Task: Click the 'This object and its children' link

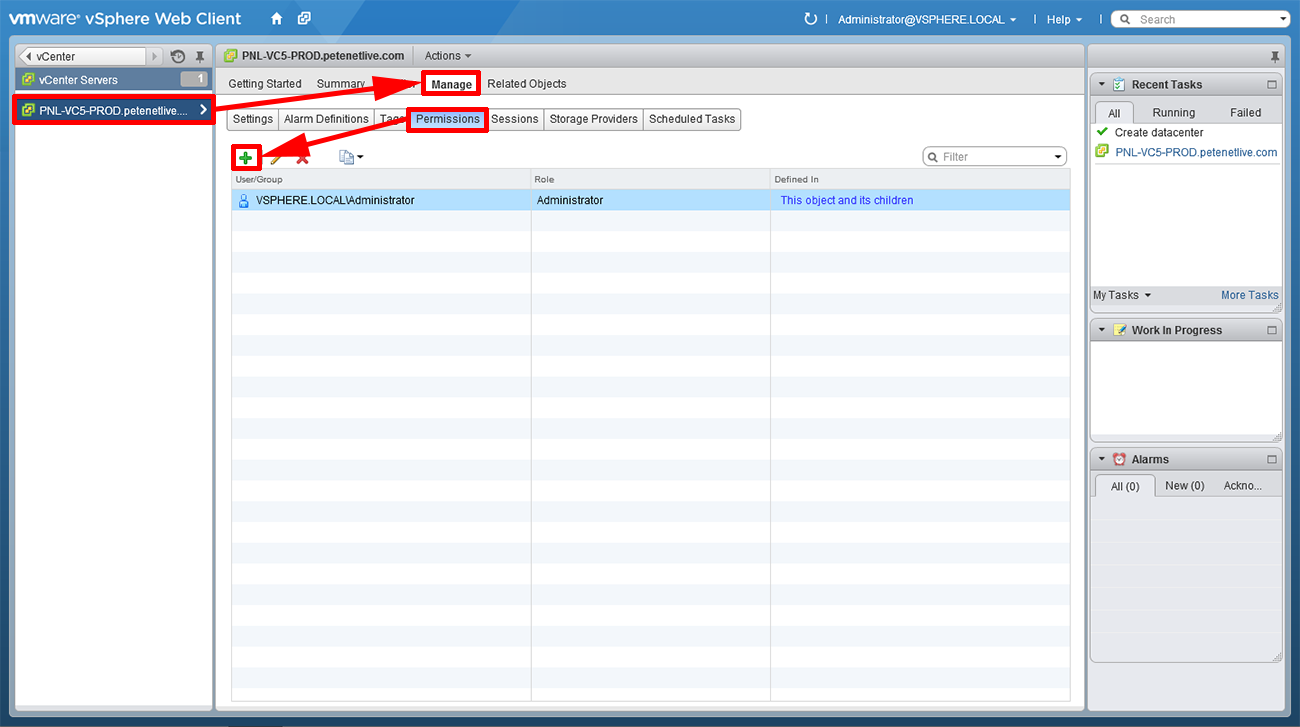Action: [846, 200]
